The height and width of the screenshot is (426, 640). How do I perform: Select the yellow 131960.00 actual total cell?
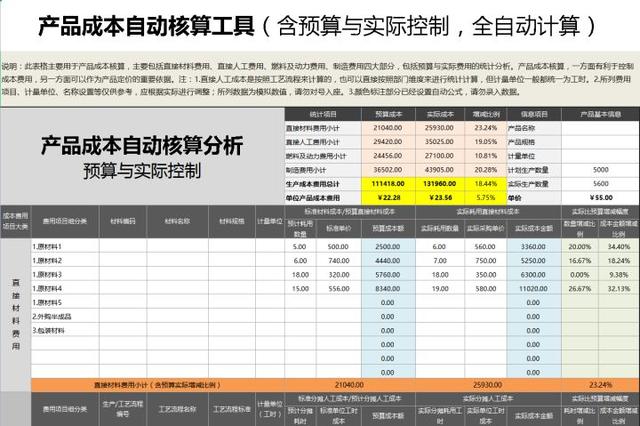click(440, 184)
